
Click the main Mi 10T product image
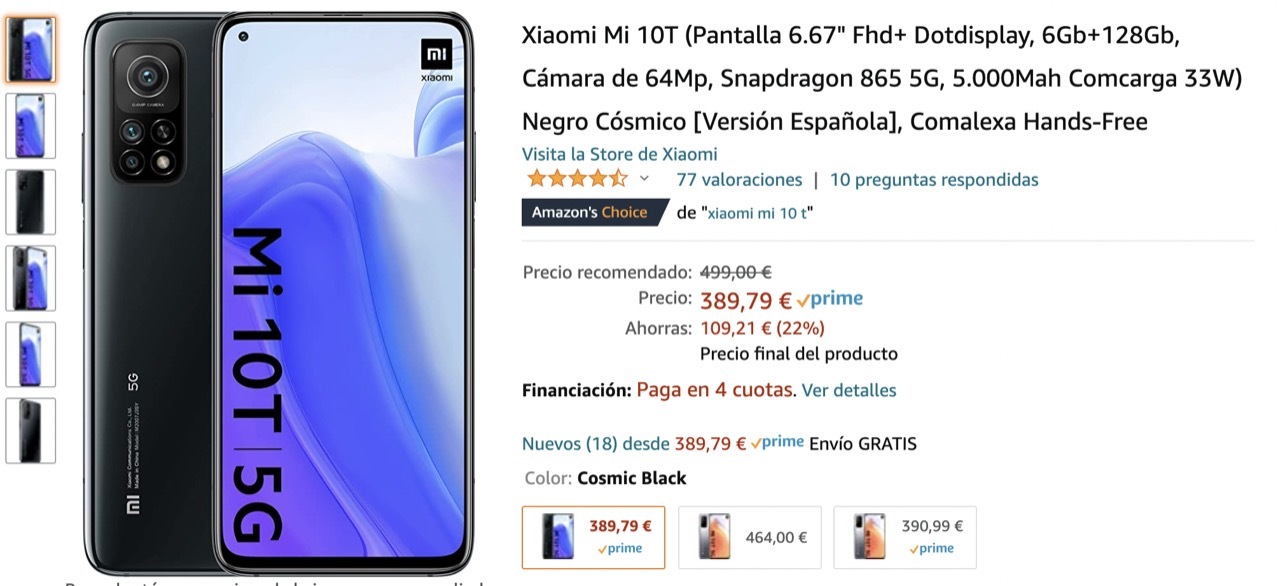[279, 292]
